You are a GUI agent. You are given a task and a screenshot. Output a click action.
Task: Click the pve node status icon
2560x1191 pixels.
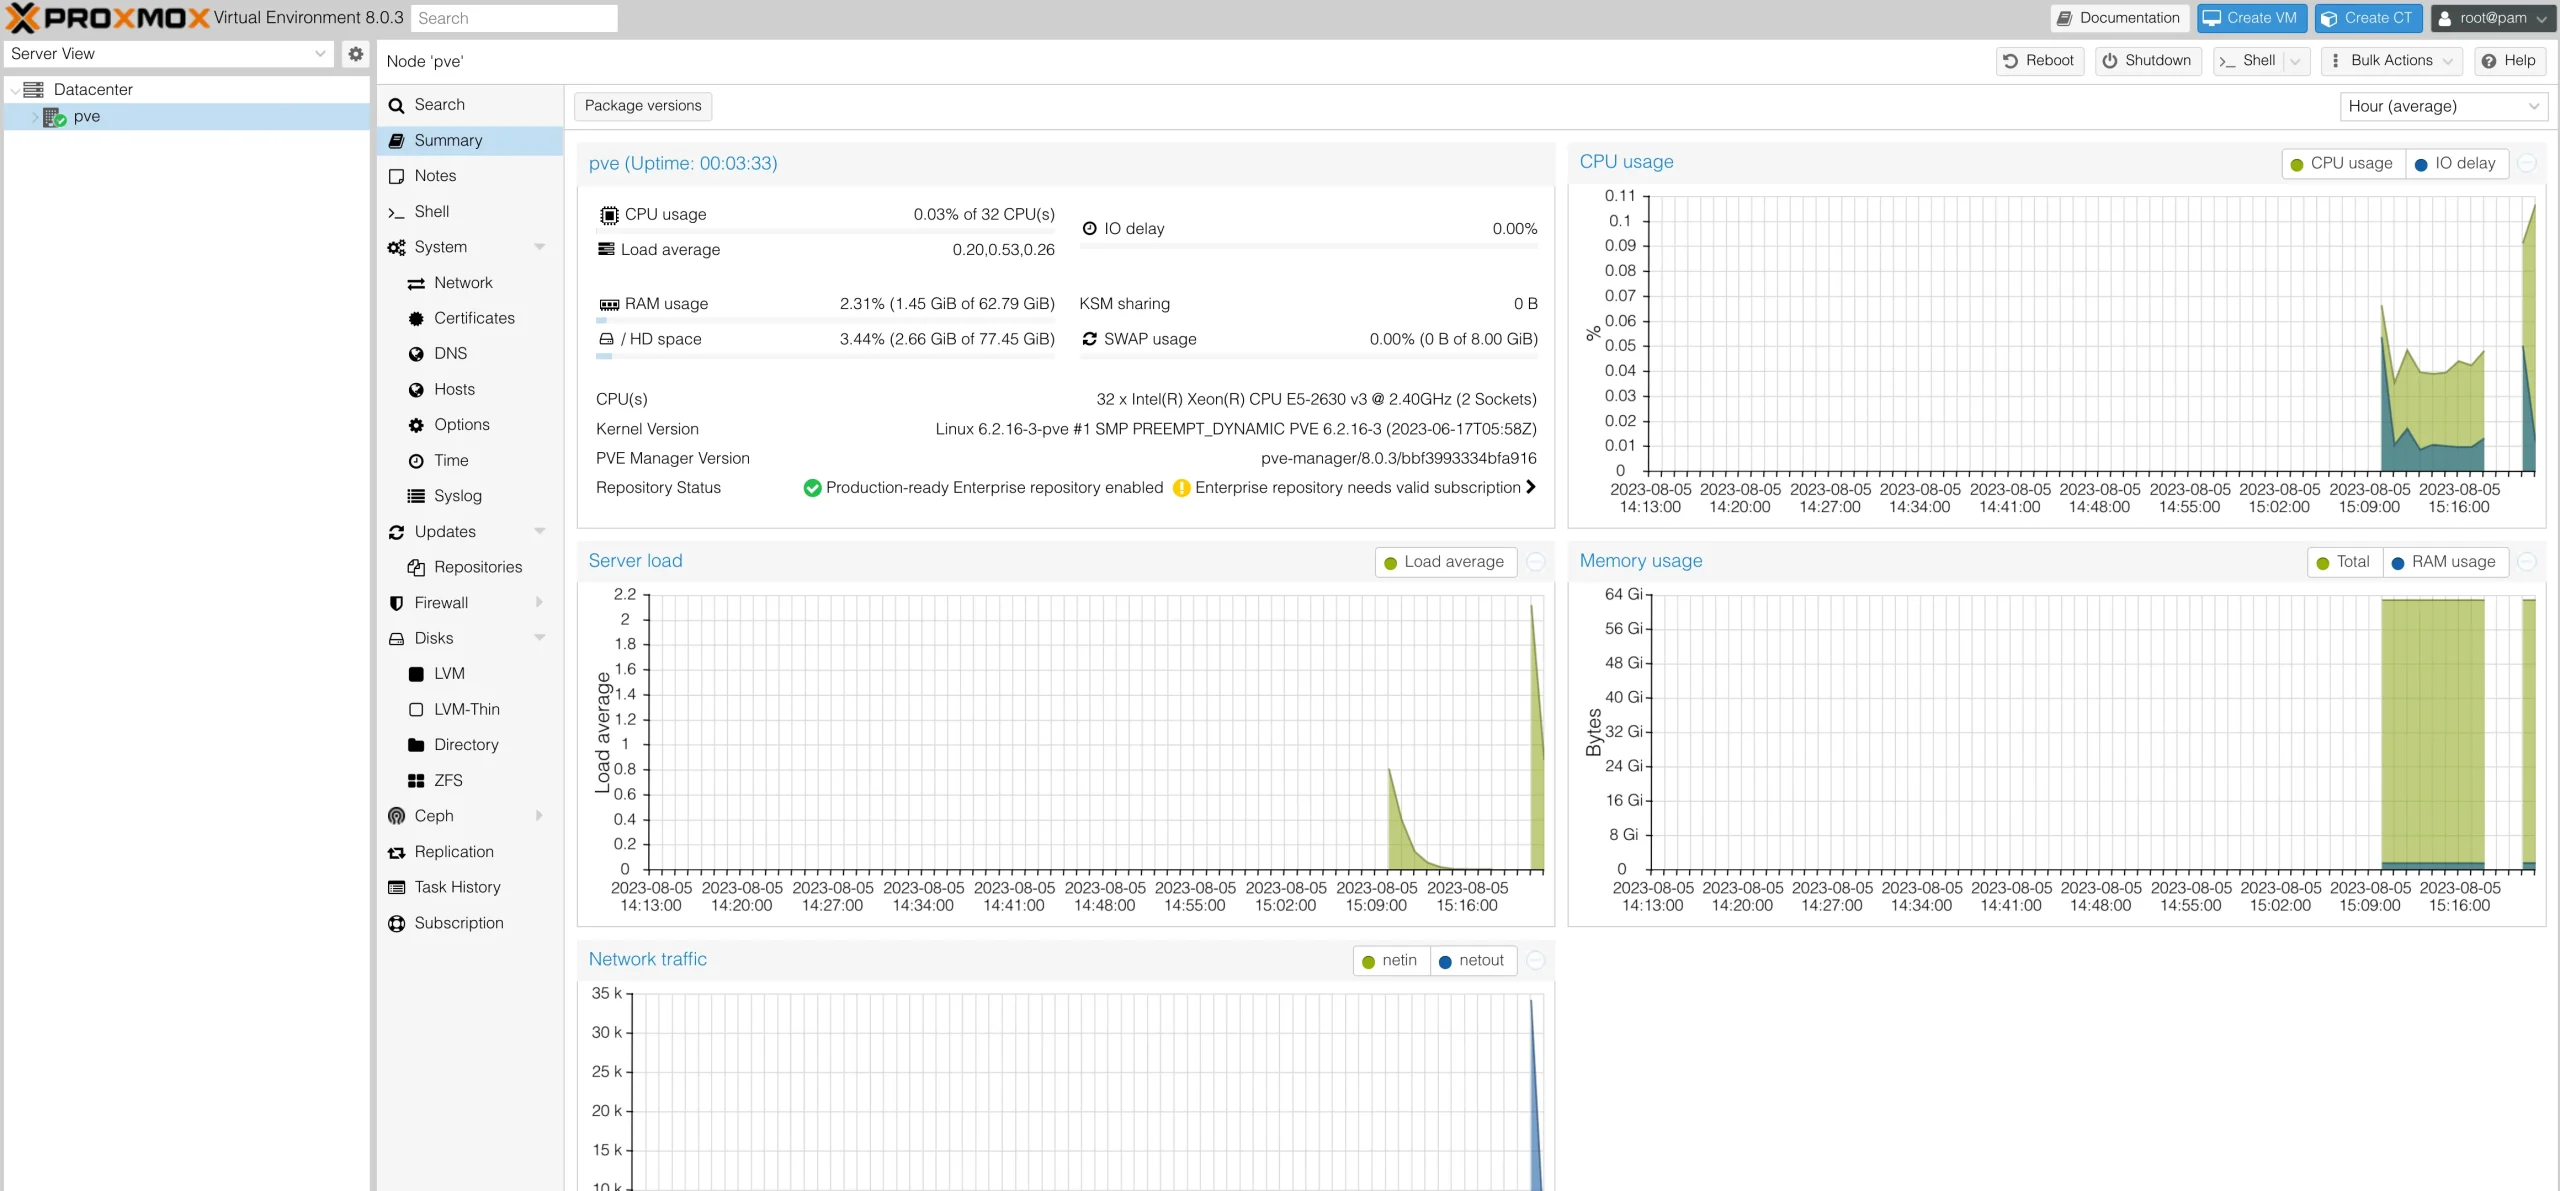click(x=54, y=117)
